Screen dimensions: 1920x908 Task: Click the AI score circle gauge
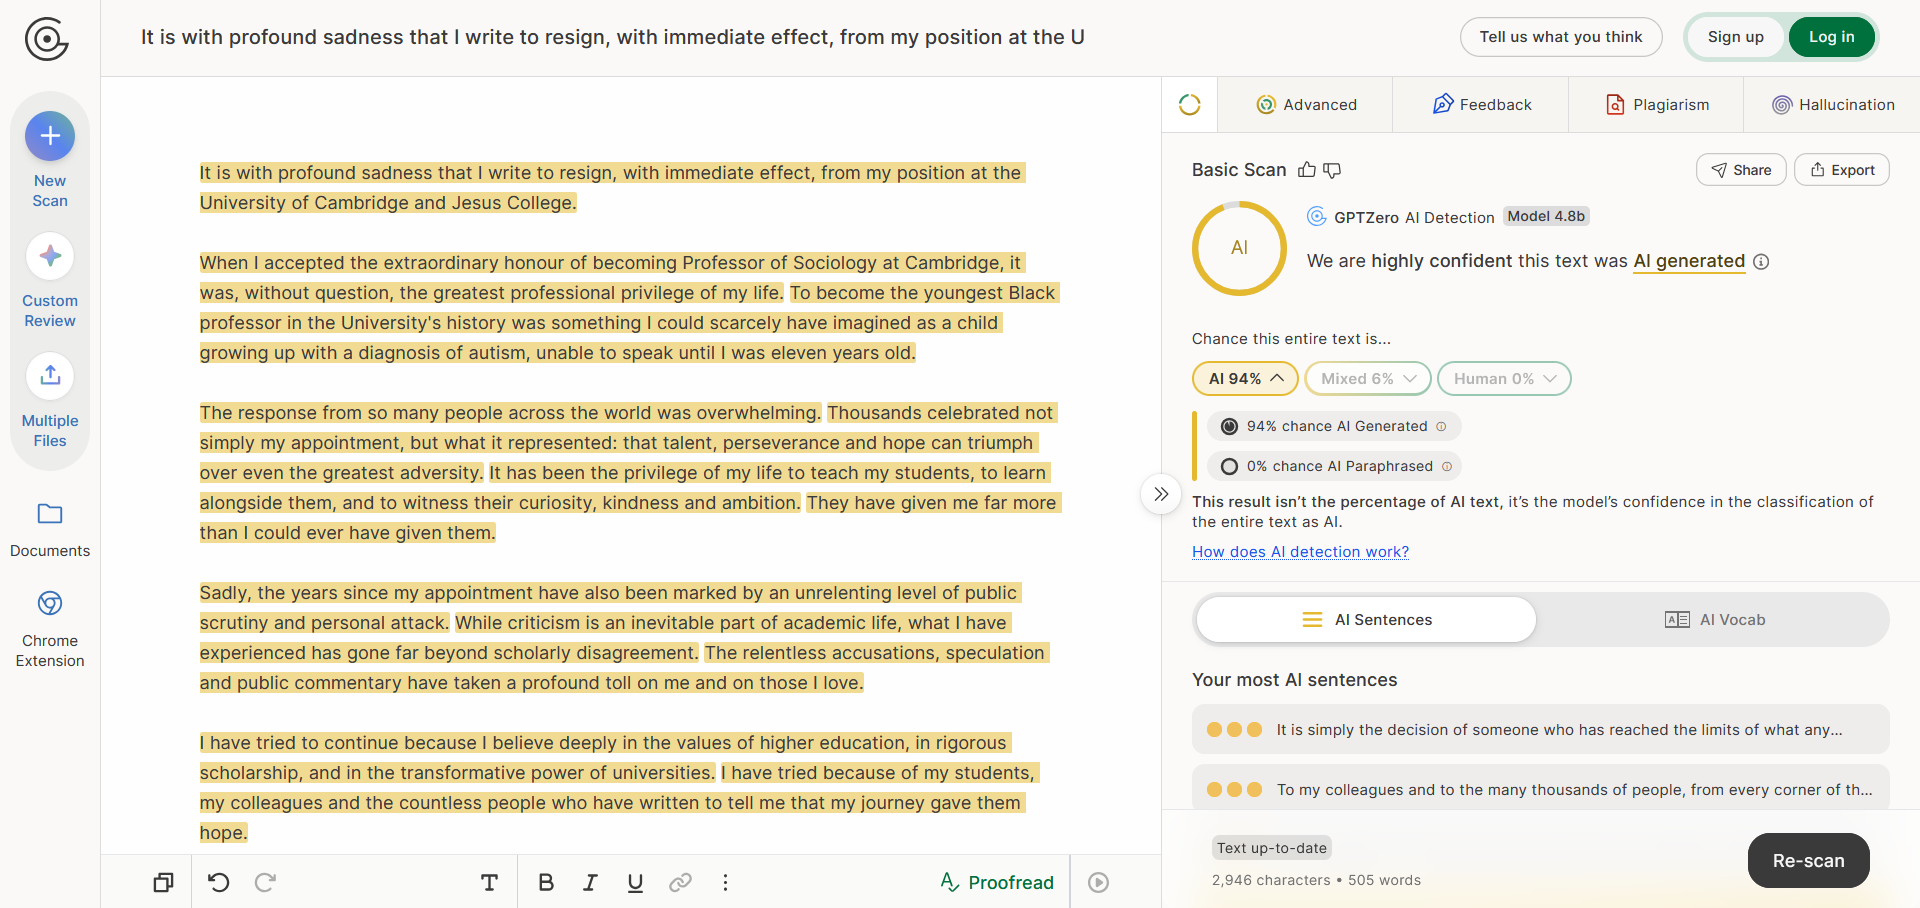tap(1240, 248)
